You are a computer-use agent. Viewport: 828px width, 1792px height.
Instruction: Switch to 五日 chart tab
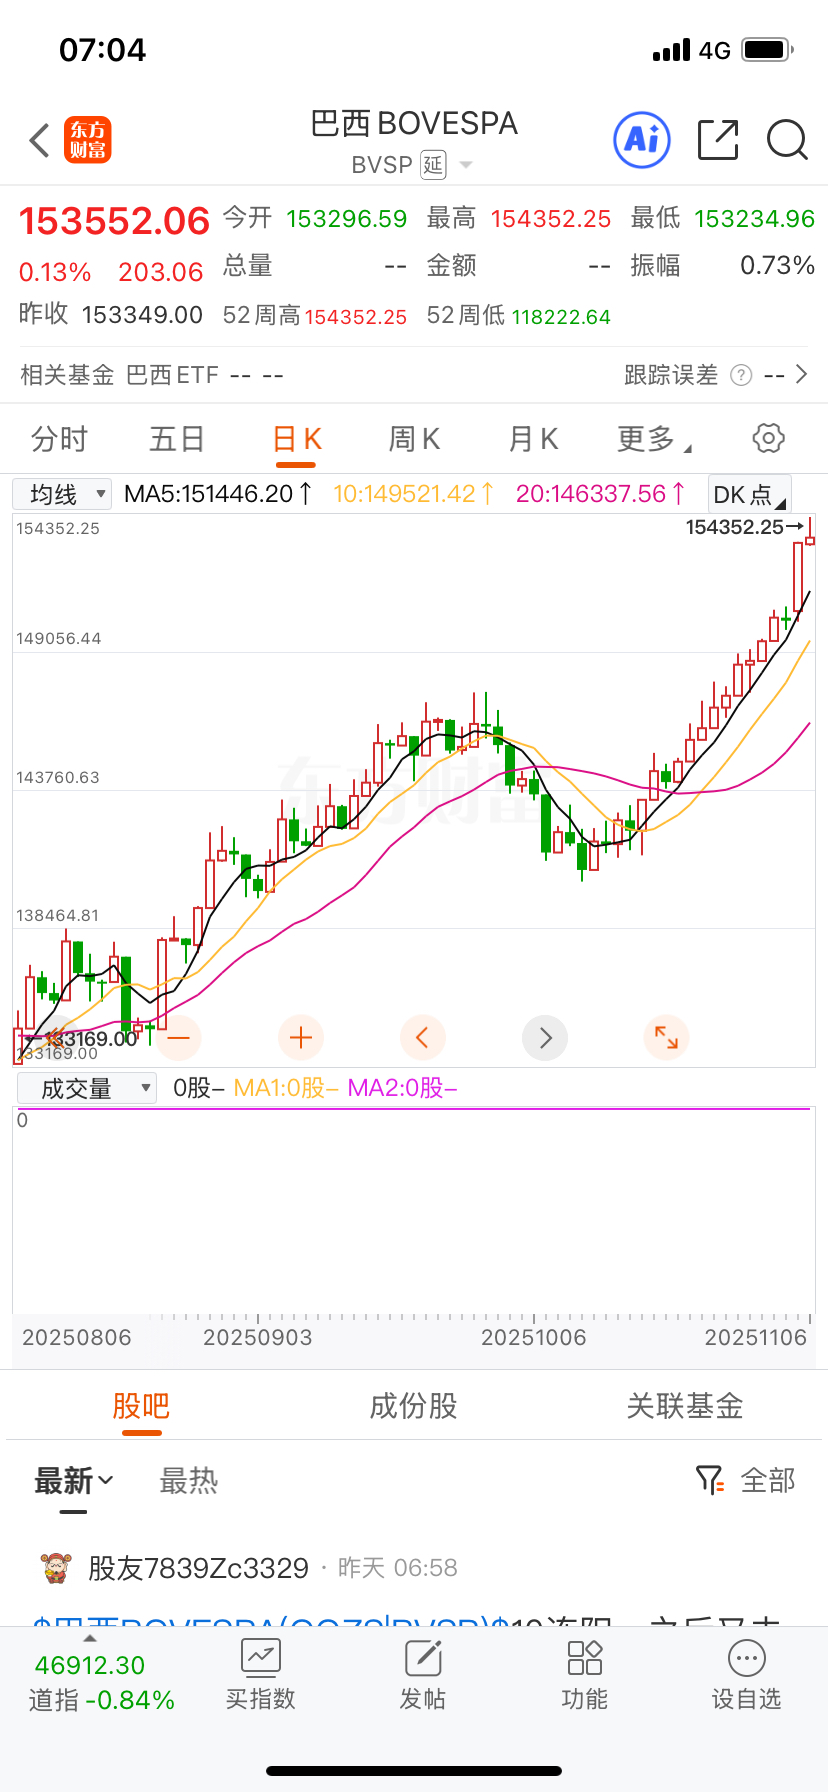[177, 439]
